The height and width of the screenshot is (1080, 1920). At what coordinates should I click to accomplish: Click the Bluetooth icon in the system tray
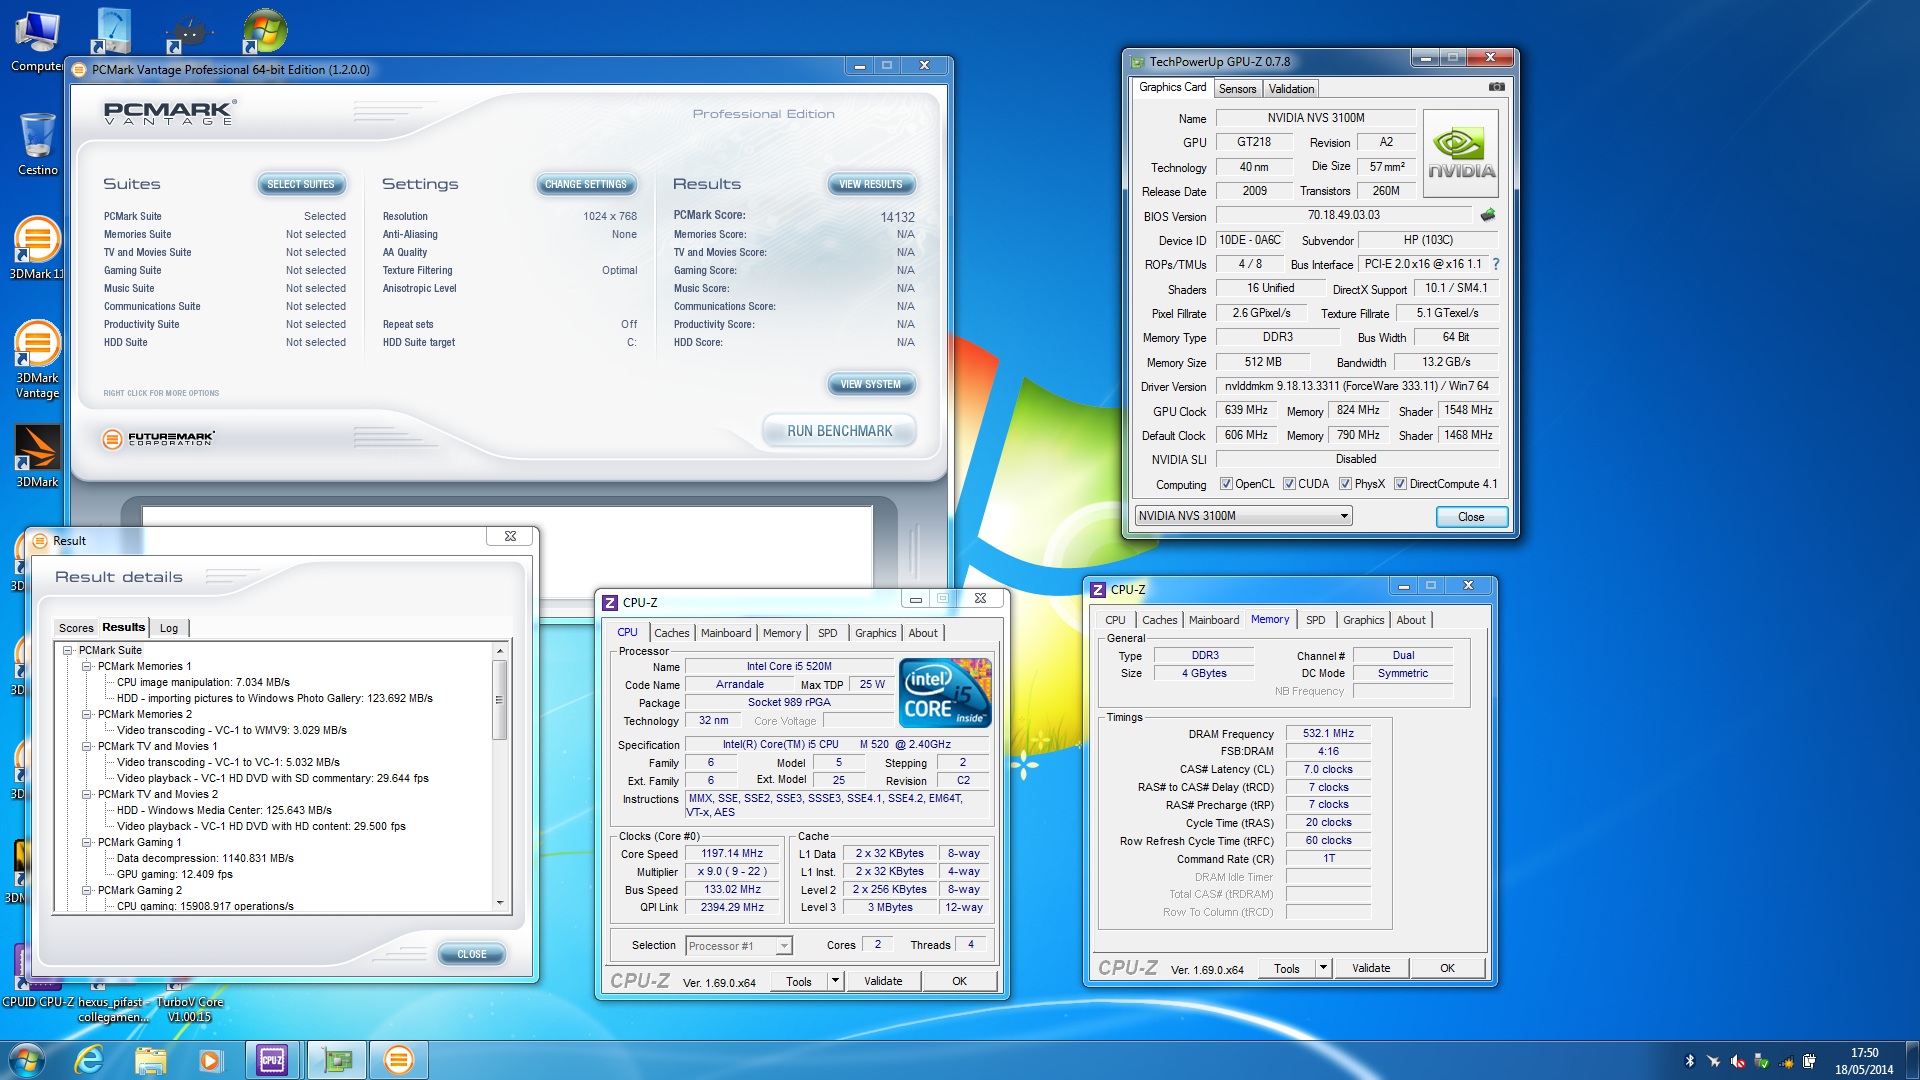point(1690,1061)
